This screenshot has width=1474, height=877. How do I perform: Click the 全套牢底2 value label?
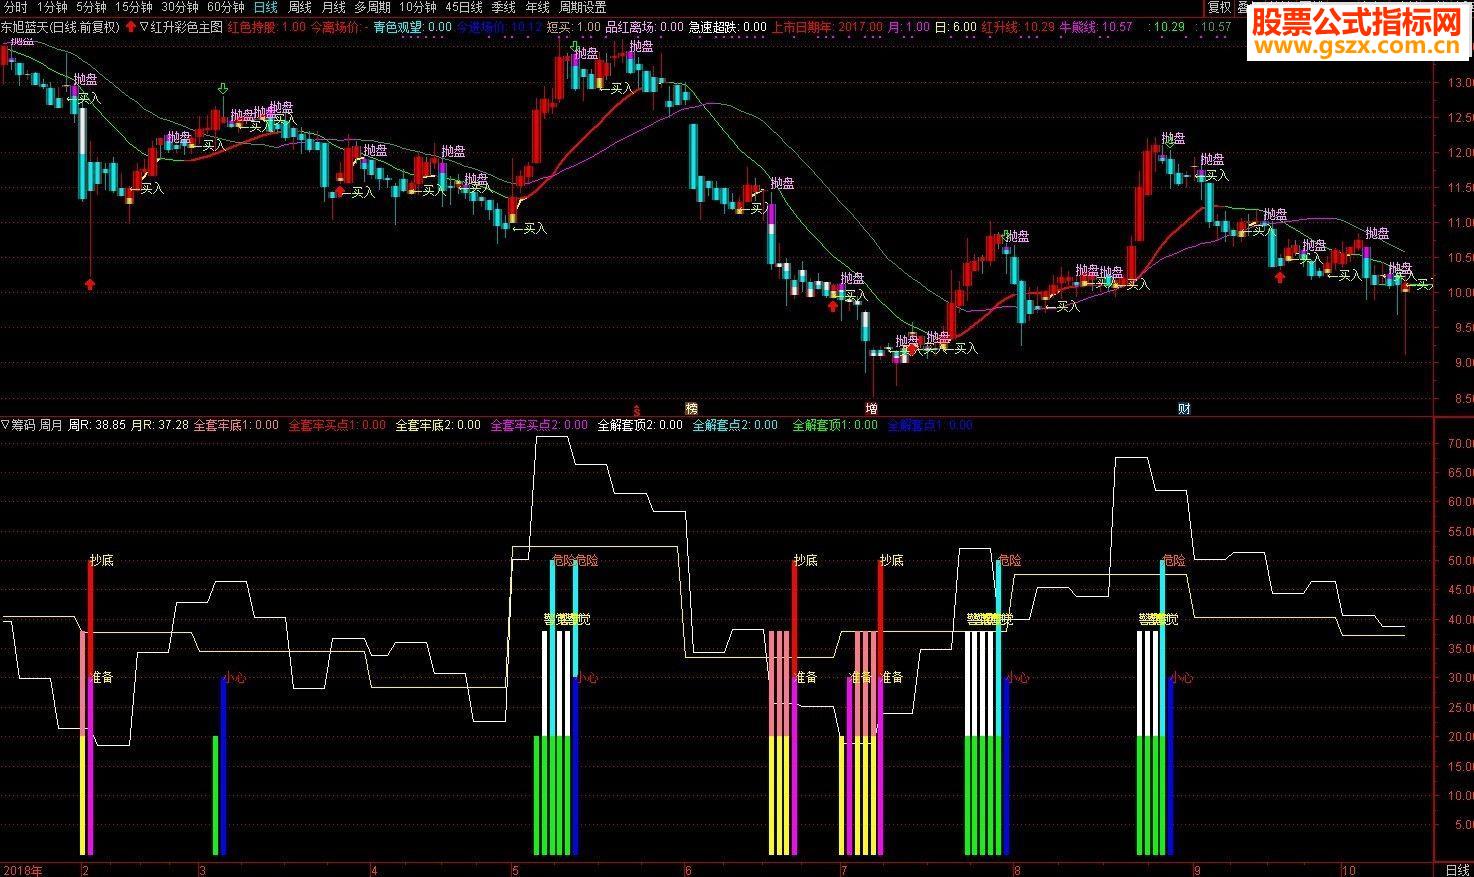438,425
